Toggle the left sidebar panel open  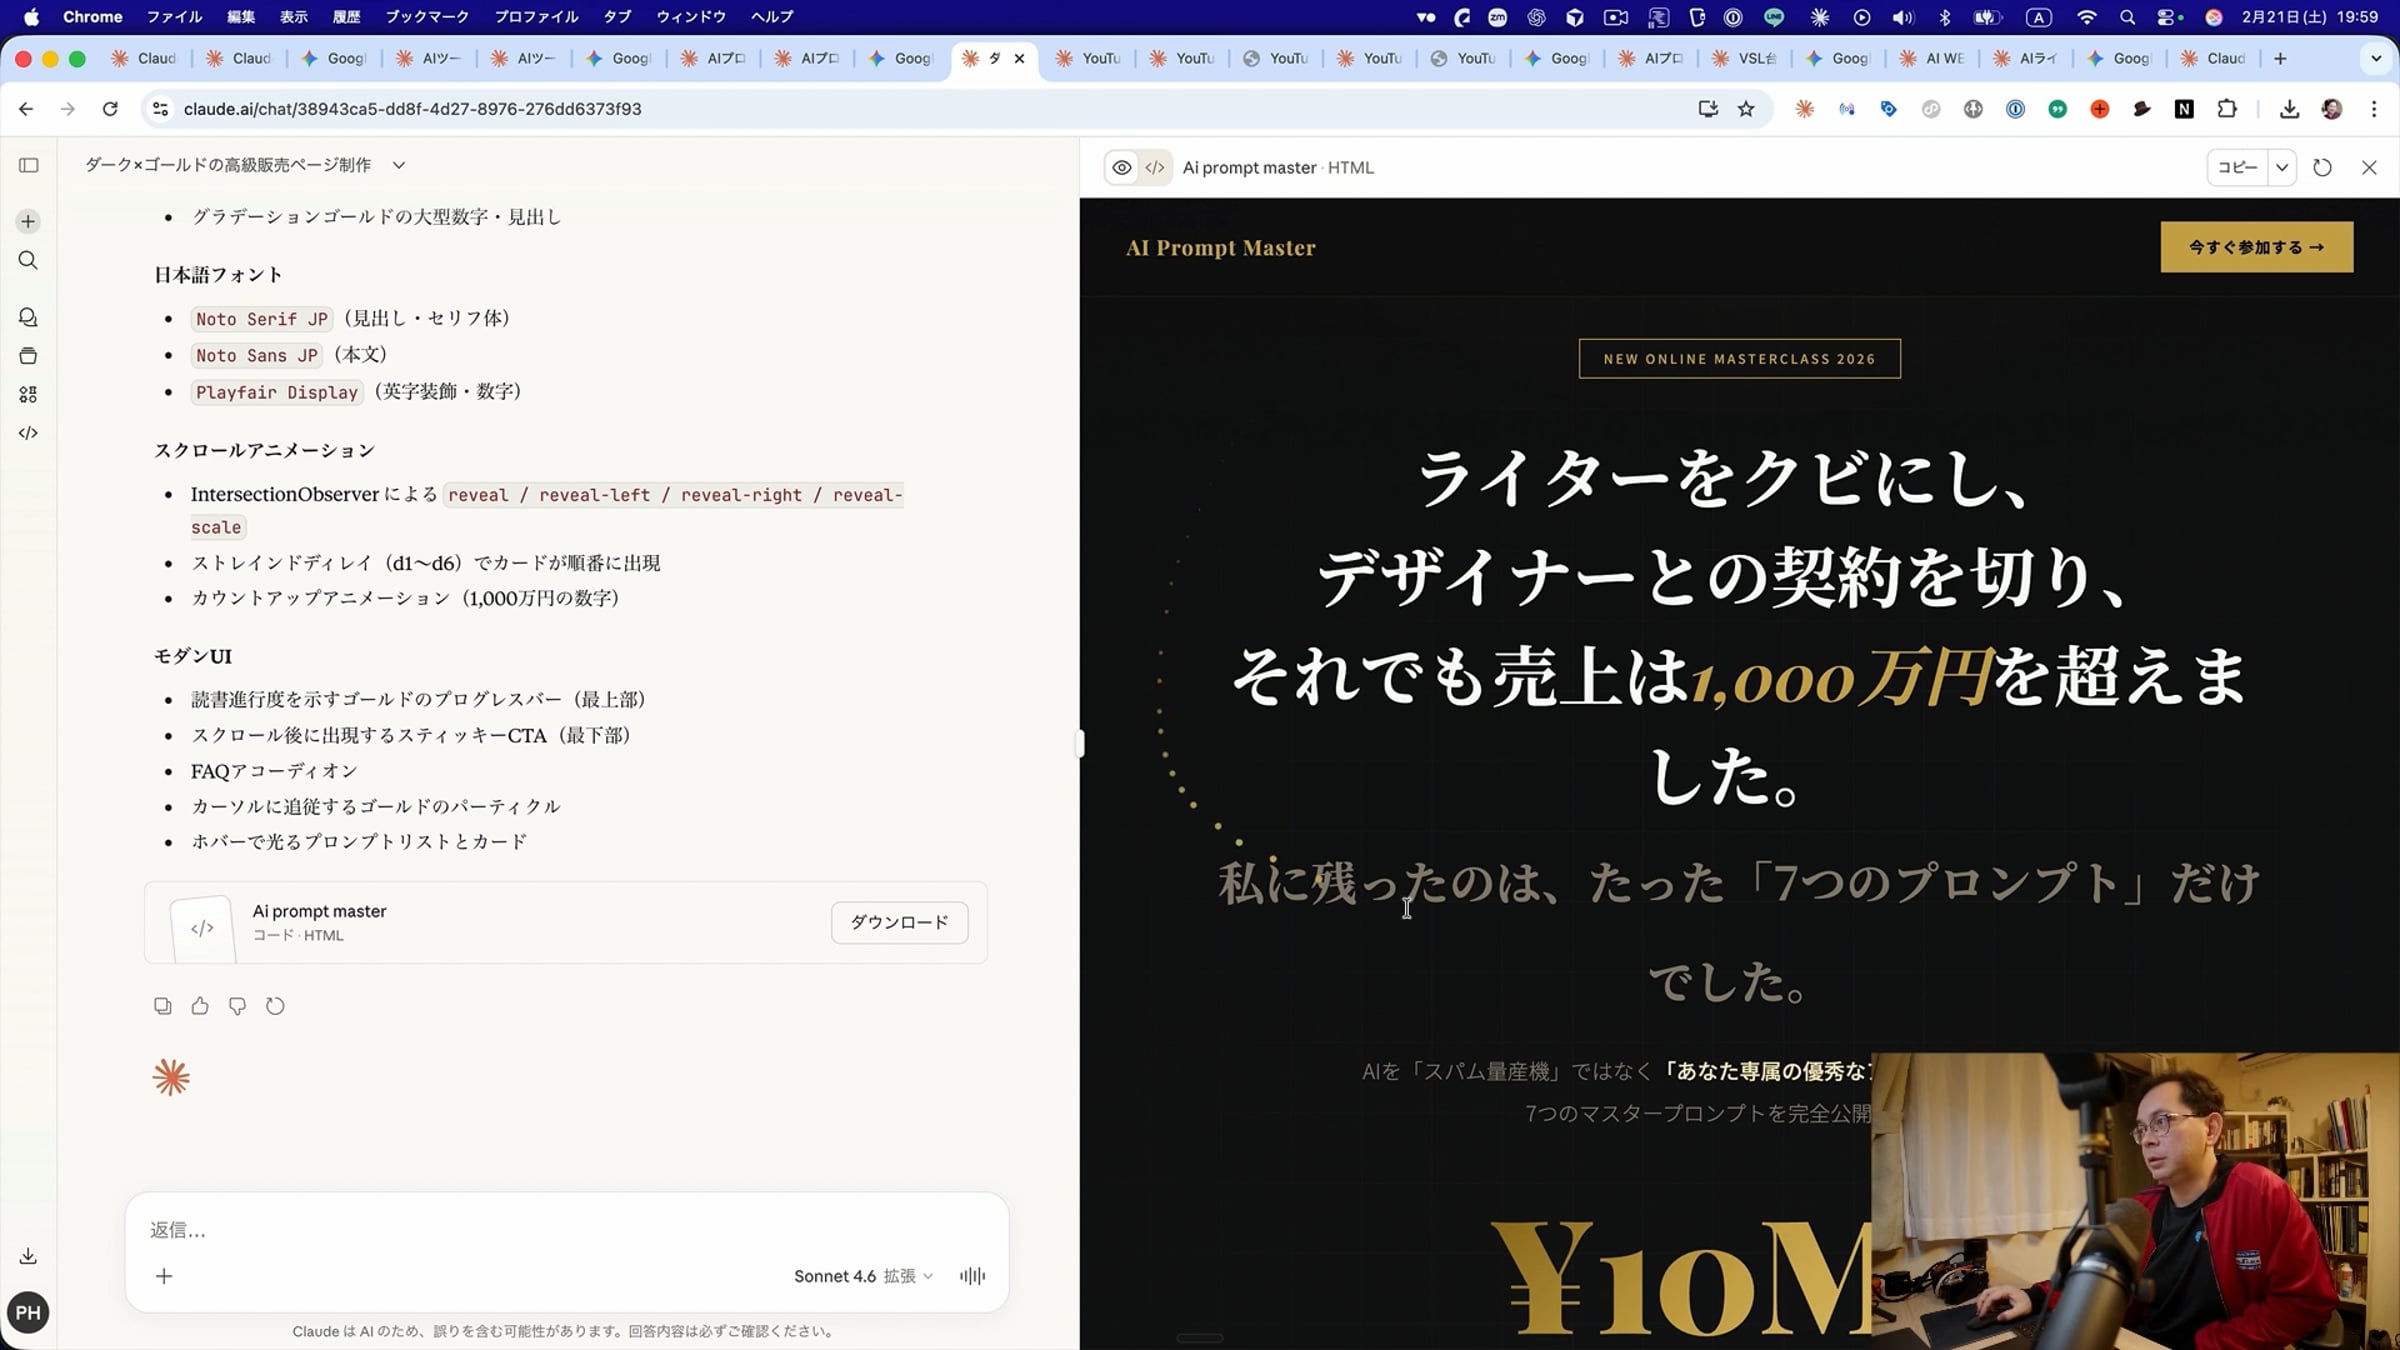tap(28, 165)
